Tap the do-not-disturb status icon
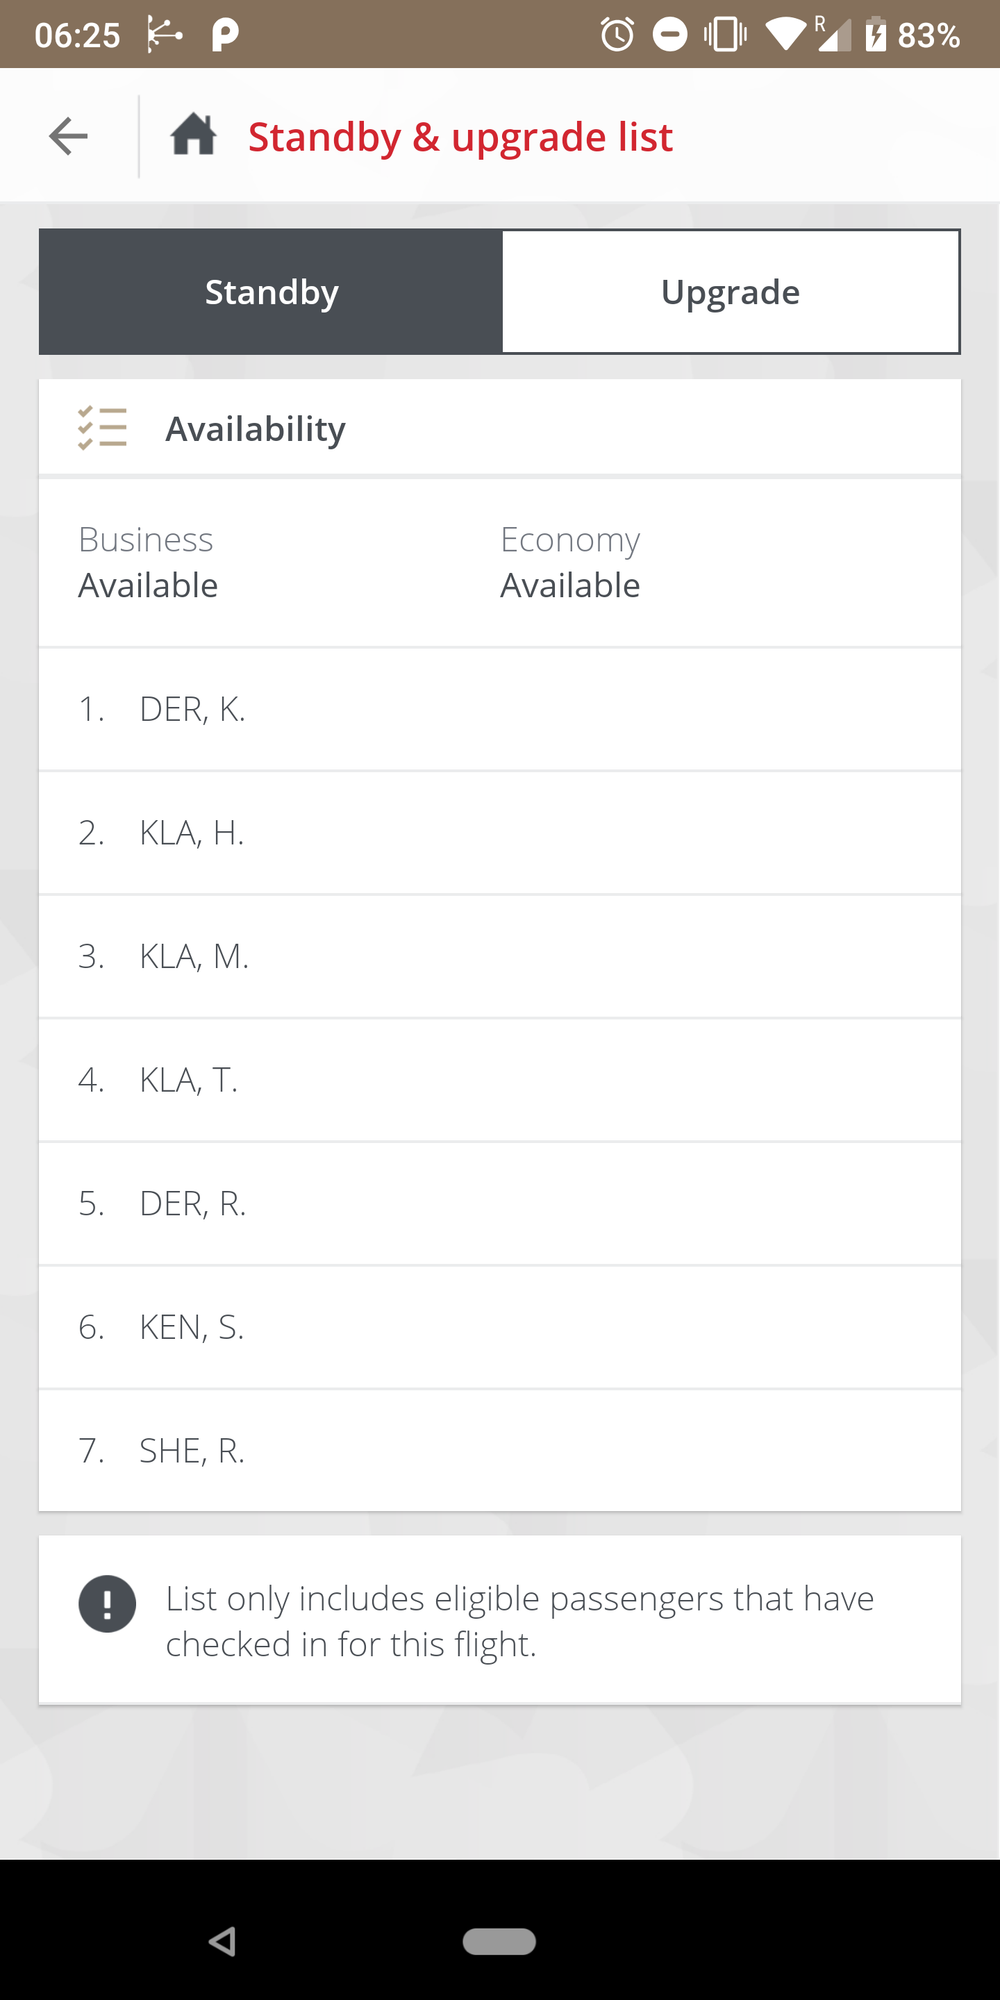Viewport: 1000px width, 2000px height. pos(670,35)
